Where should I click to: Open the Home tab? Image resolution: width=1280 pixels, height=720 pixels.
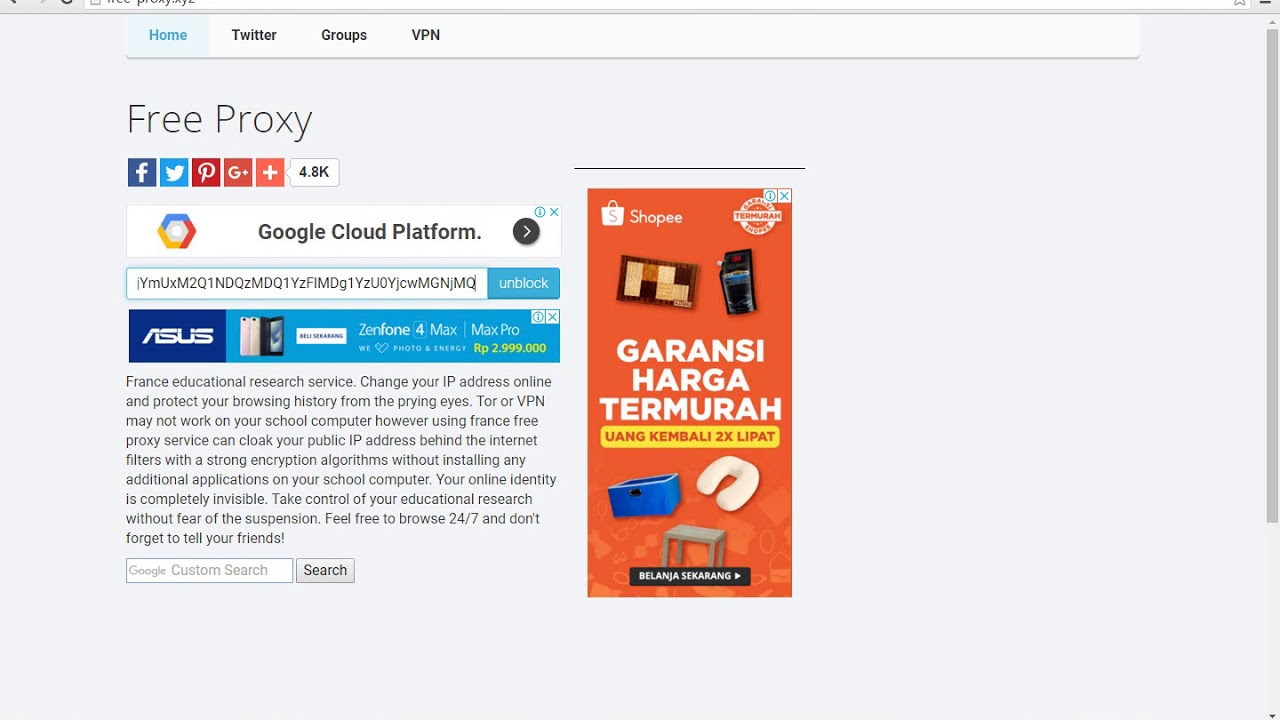(x=168, y=35)
